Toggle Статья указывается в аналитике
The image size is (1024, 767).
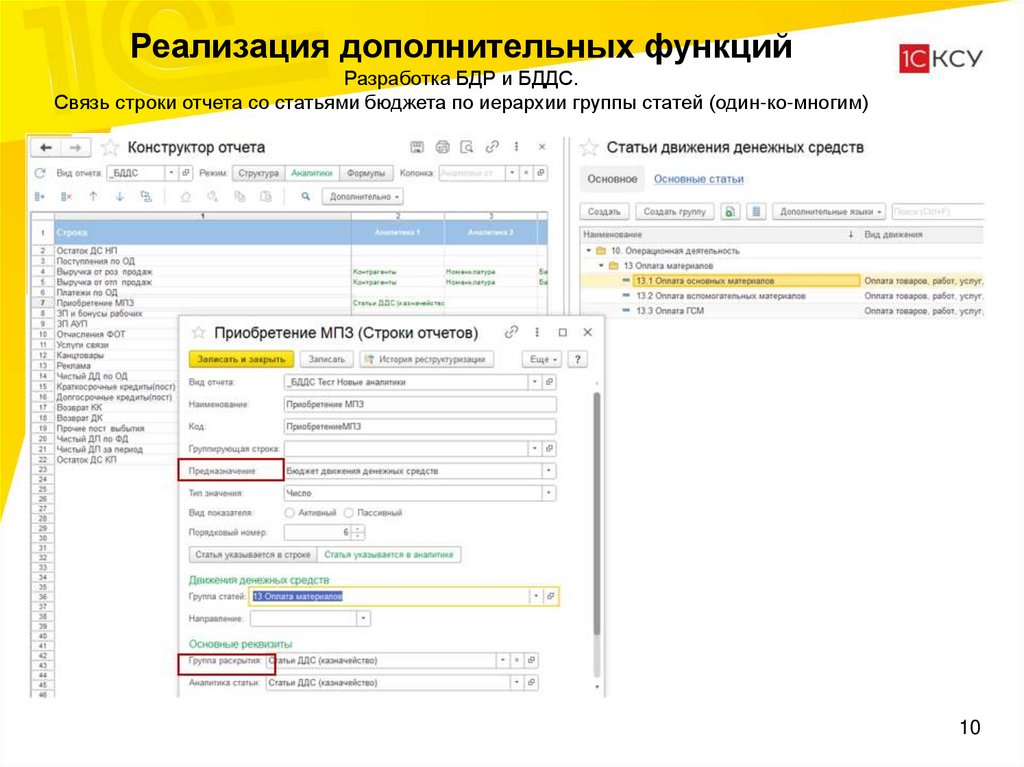389,555
